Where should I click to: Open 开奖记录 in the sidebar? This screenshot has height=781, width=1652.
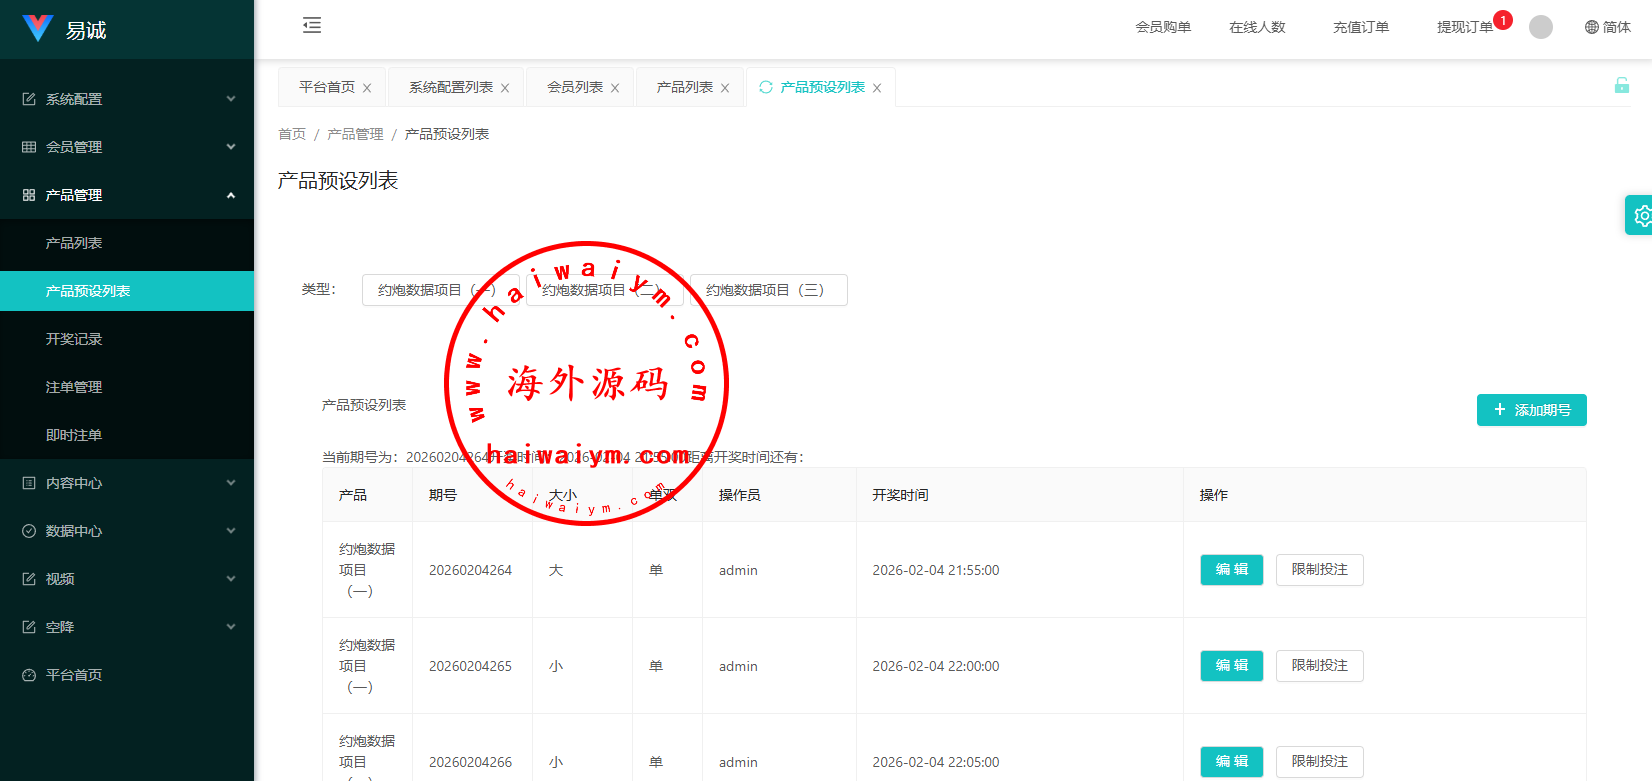(74, 339)
